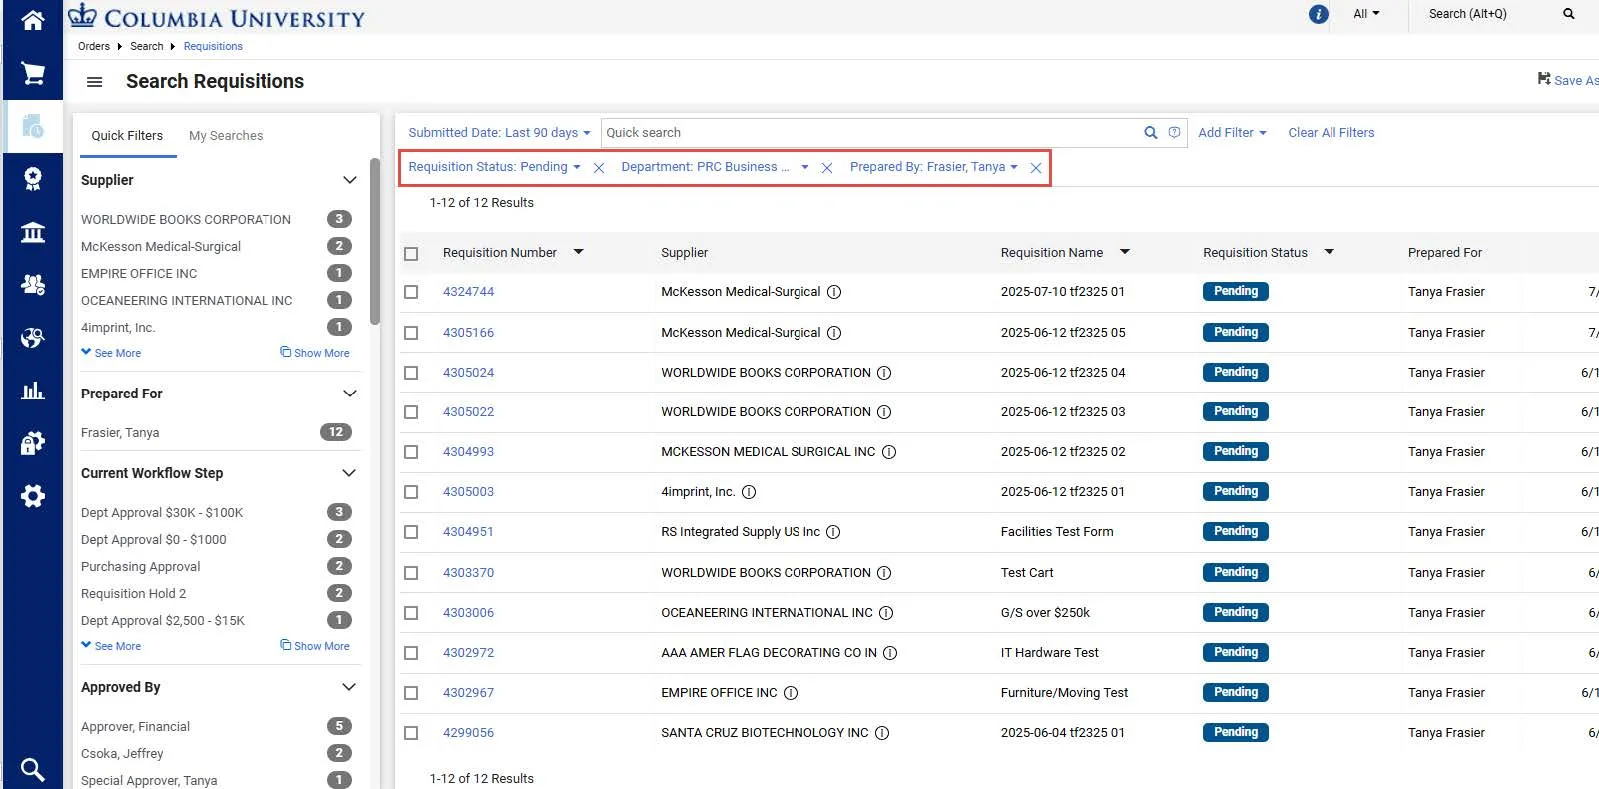Screen dimensions: 1599x789
Task: Toggle the hamburger menu beside Search Requisitions
Action: pos(95,82)
